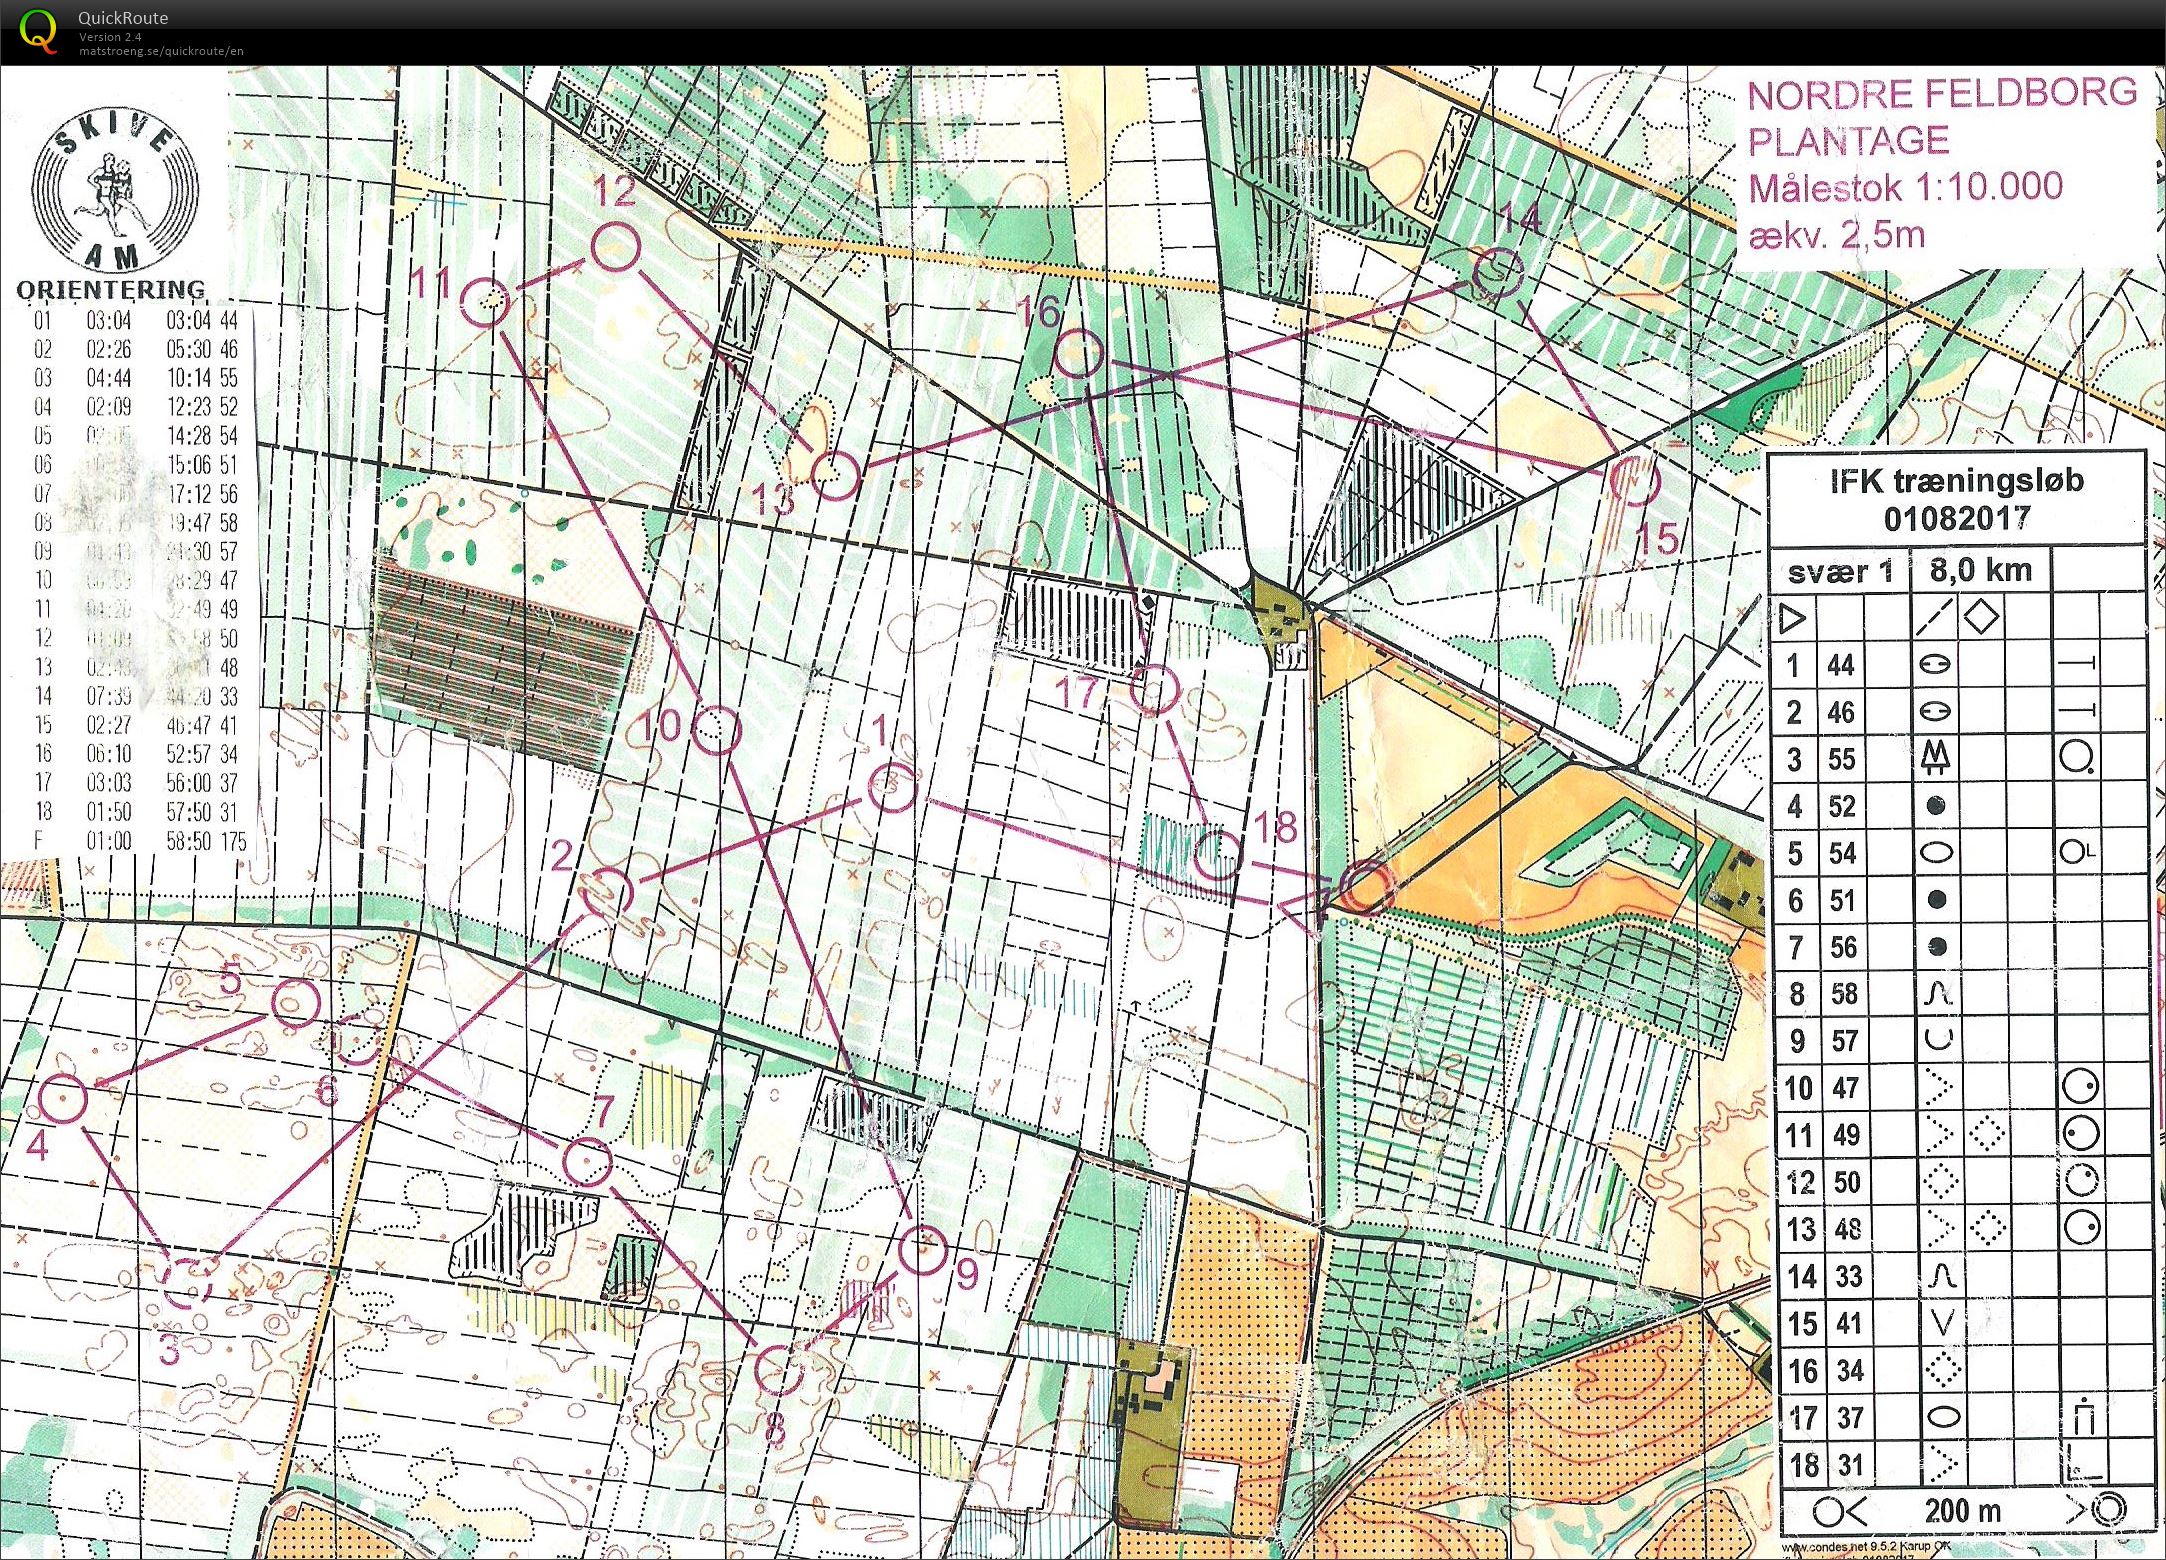Click control circle 9 on the map
The image size is (2166, 1560).
click(x=922, y=1251)
